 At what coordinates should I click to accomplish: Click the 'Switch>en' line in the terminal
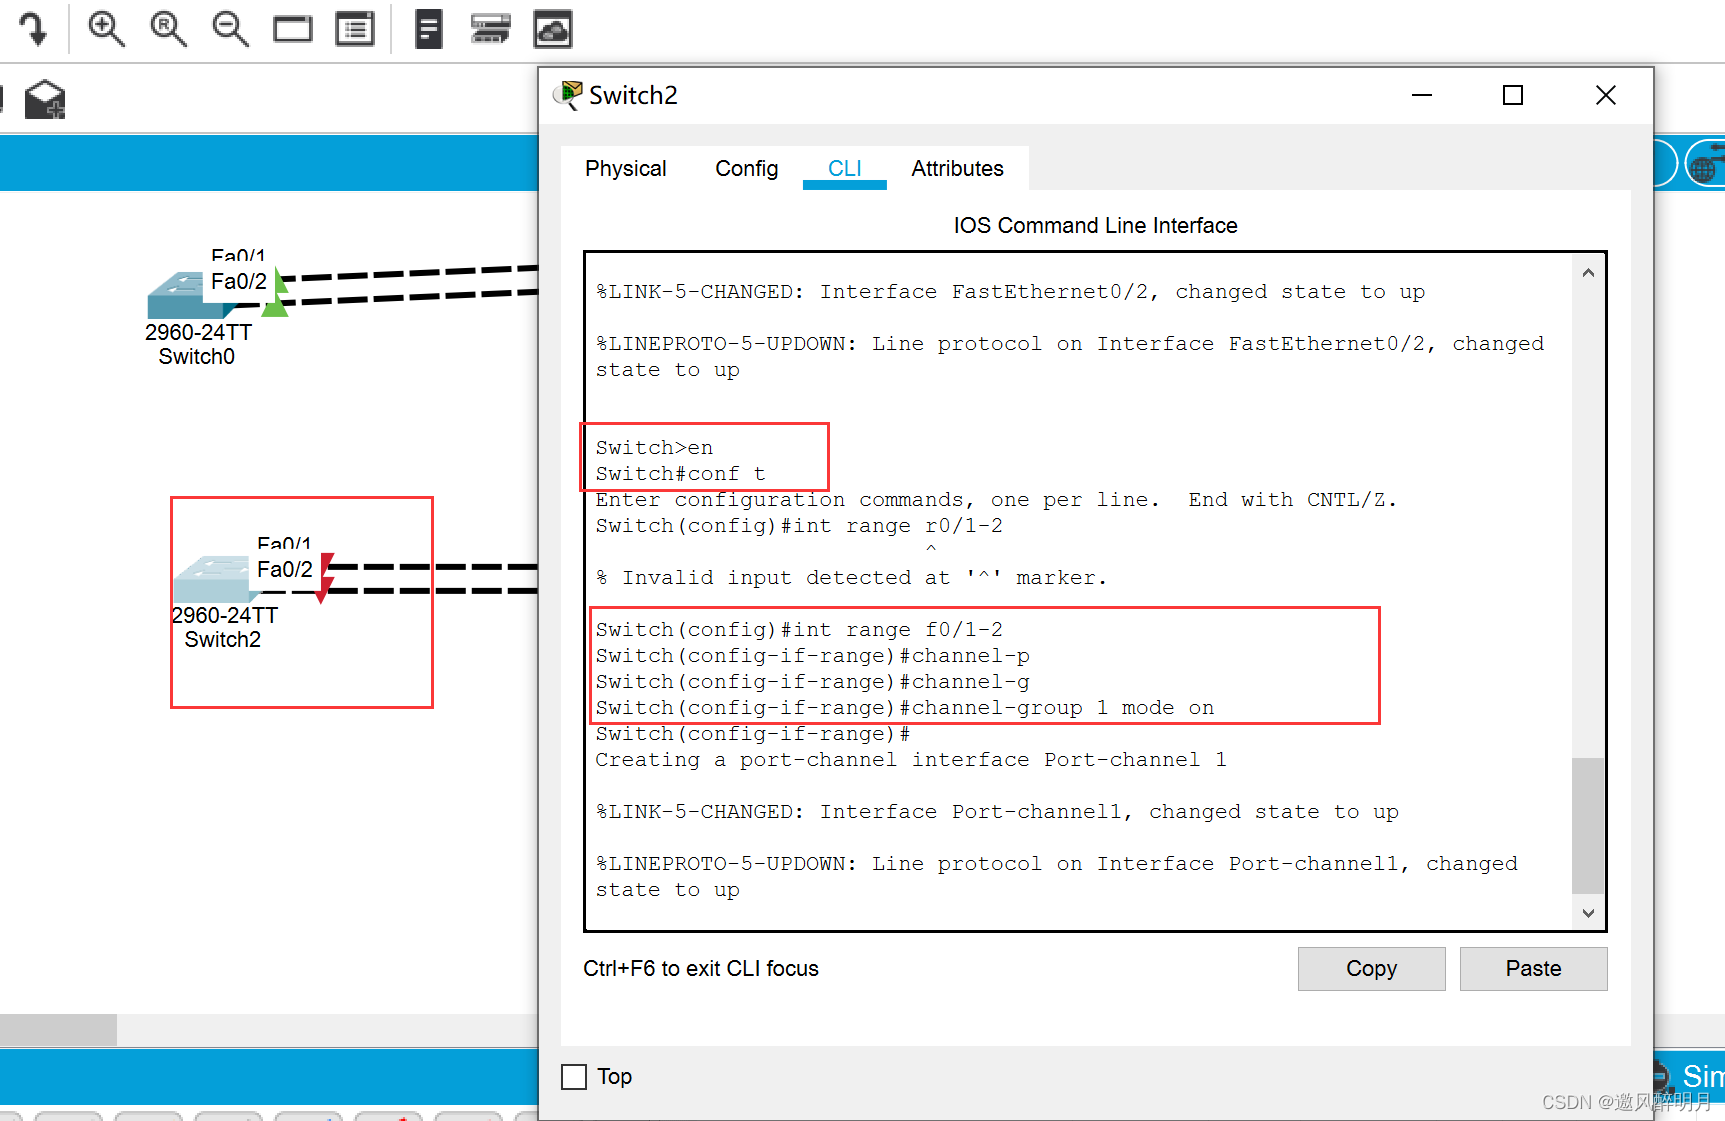[655, 448]
